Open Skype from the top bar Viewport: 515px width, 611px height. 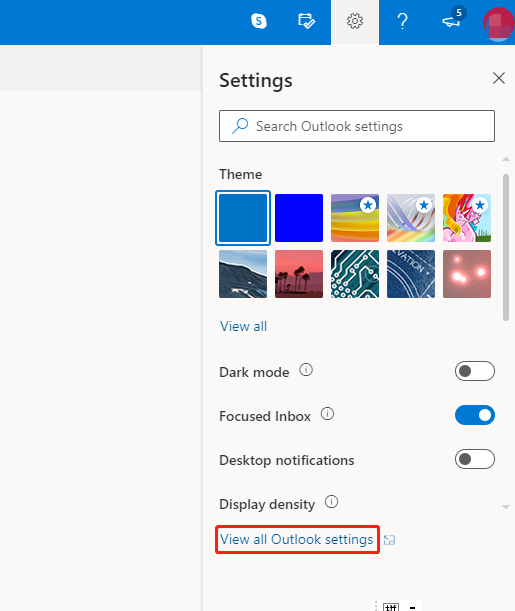[259, 21]
